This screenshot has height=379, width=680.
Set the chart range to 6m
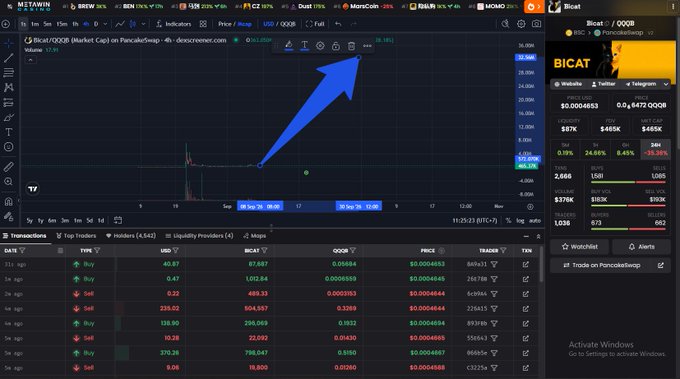(x=52, y=220)
